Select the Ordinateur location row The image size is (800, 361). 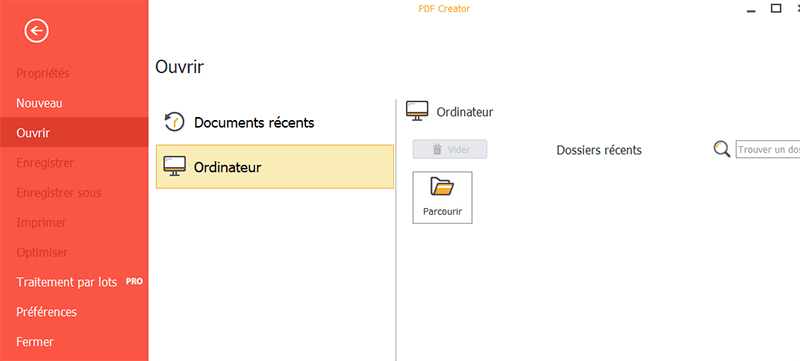[x=274, y=167]
